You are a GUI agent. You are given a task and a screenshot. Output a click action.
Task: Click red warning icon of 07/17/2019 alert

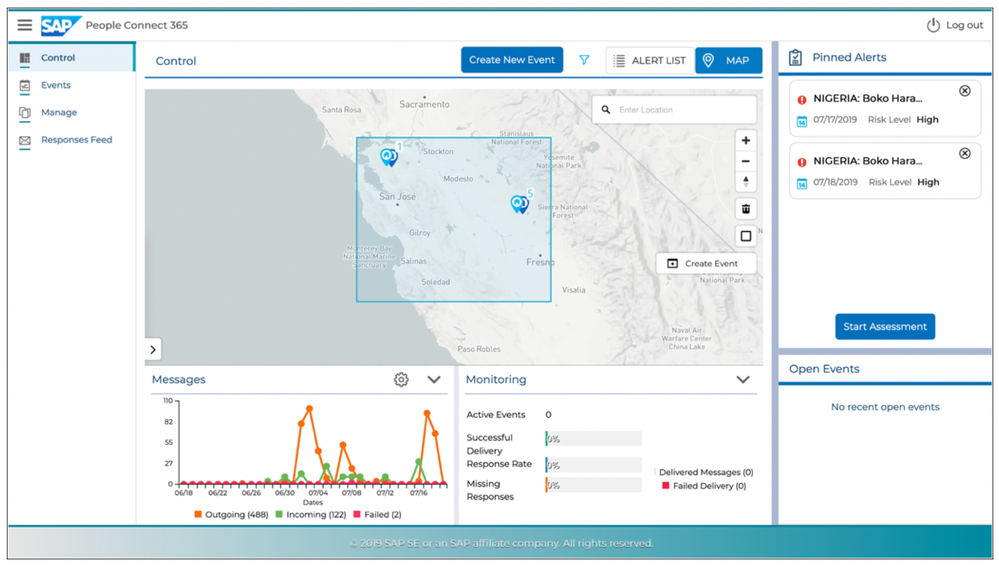click(801, 99)
